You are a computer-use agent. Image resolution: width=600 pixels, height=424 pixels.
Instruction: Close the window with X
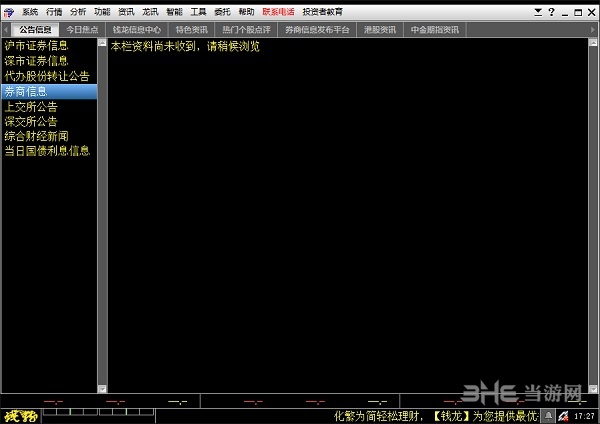pos(591,12)
